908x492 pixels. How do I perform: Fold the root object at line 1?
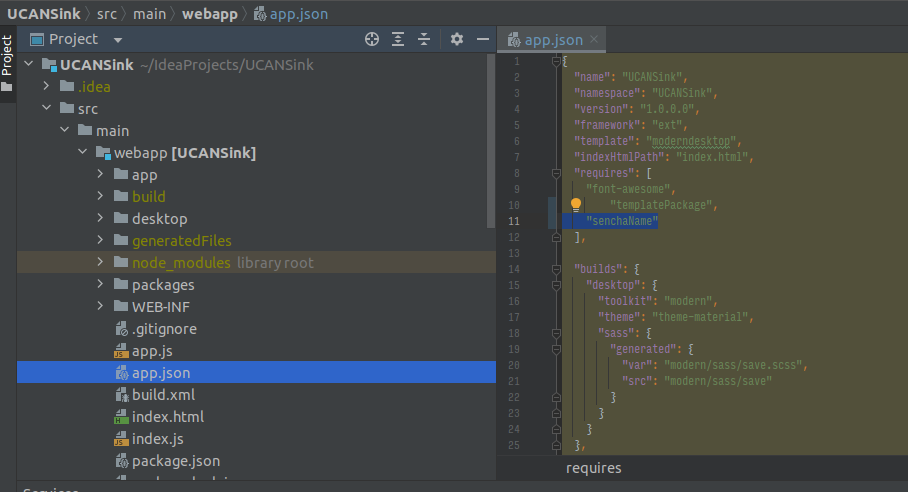coord(556,61)
